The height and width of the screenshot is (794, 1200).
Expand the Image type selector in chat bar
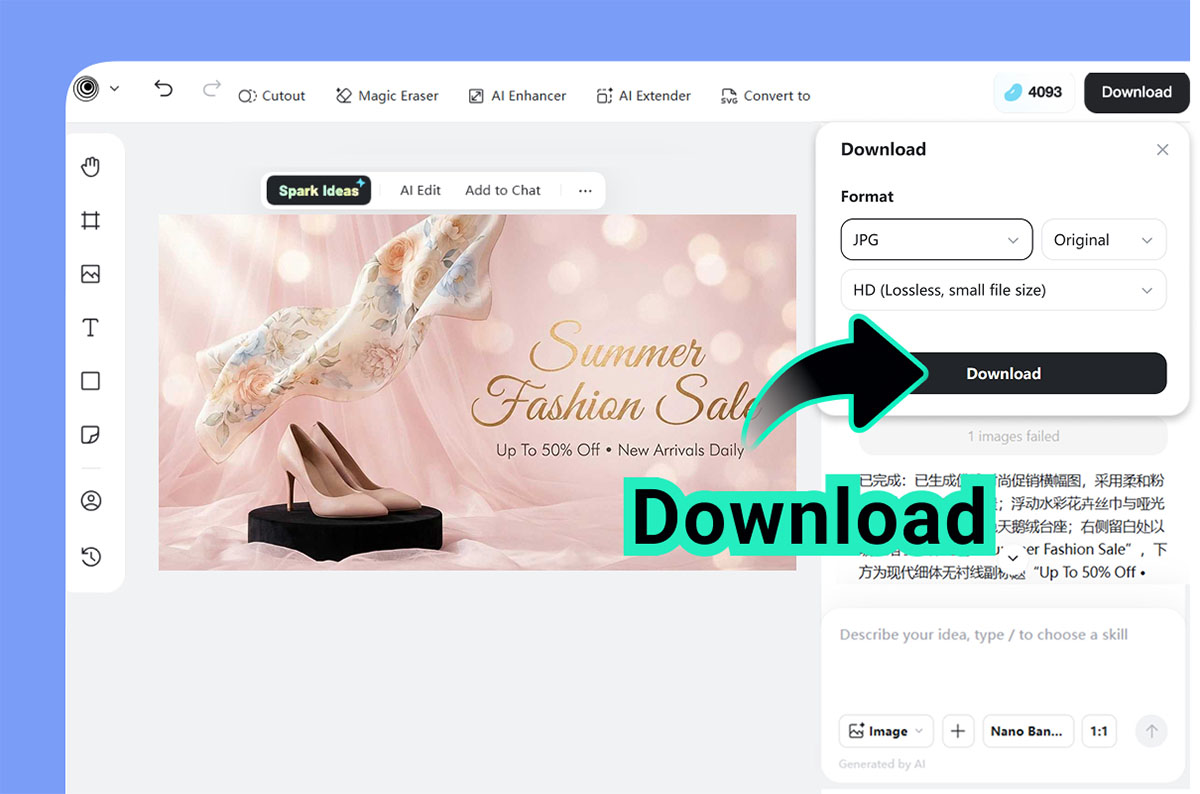coord(886,731)
